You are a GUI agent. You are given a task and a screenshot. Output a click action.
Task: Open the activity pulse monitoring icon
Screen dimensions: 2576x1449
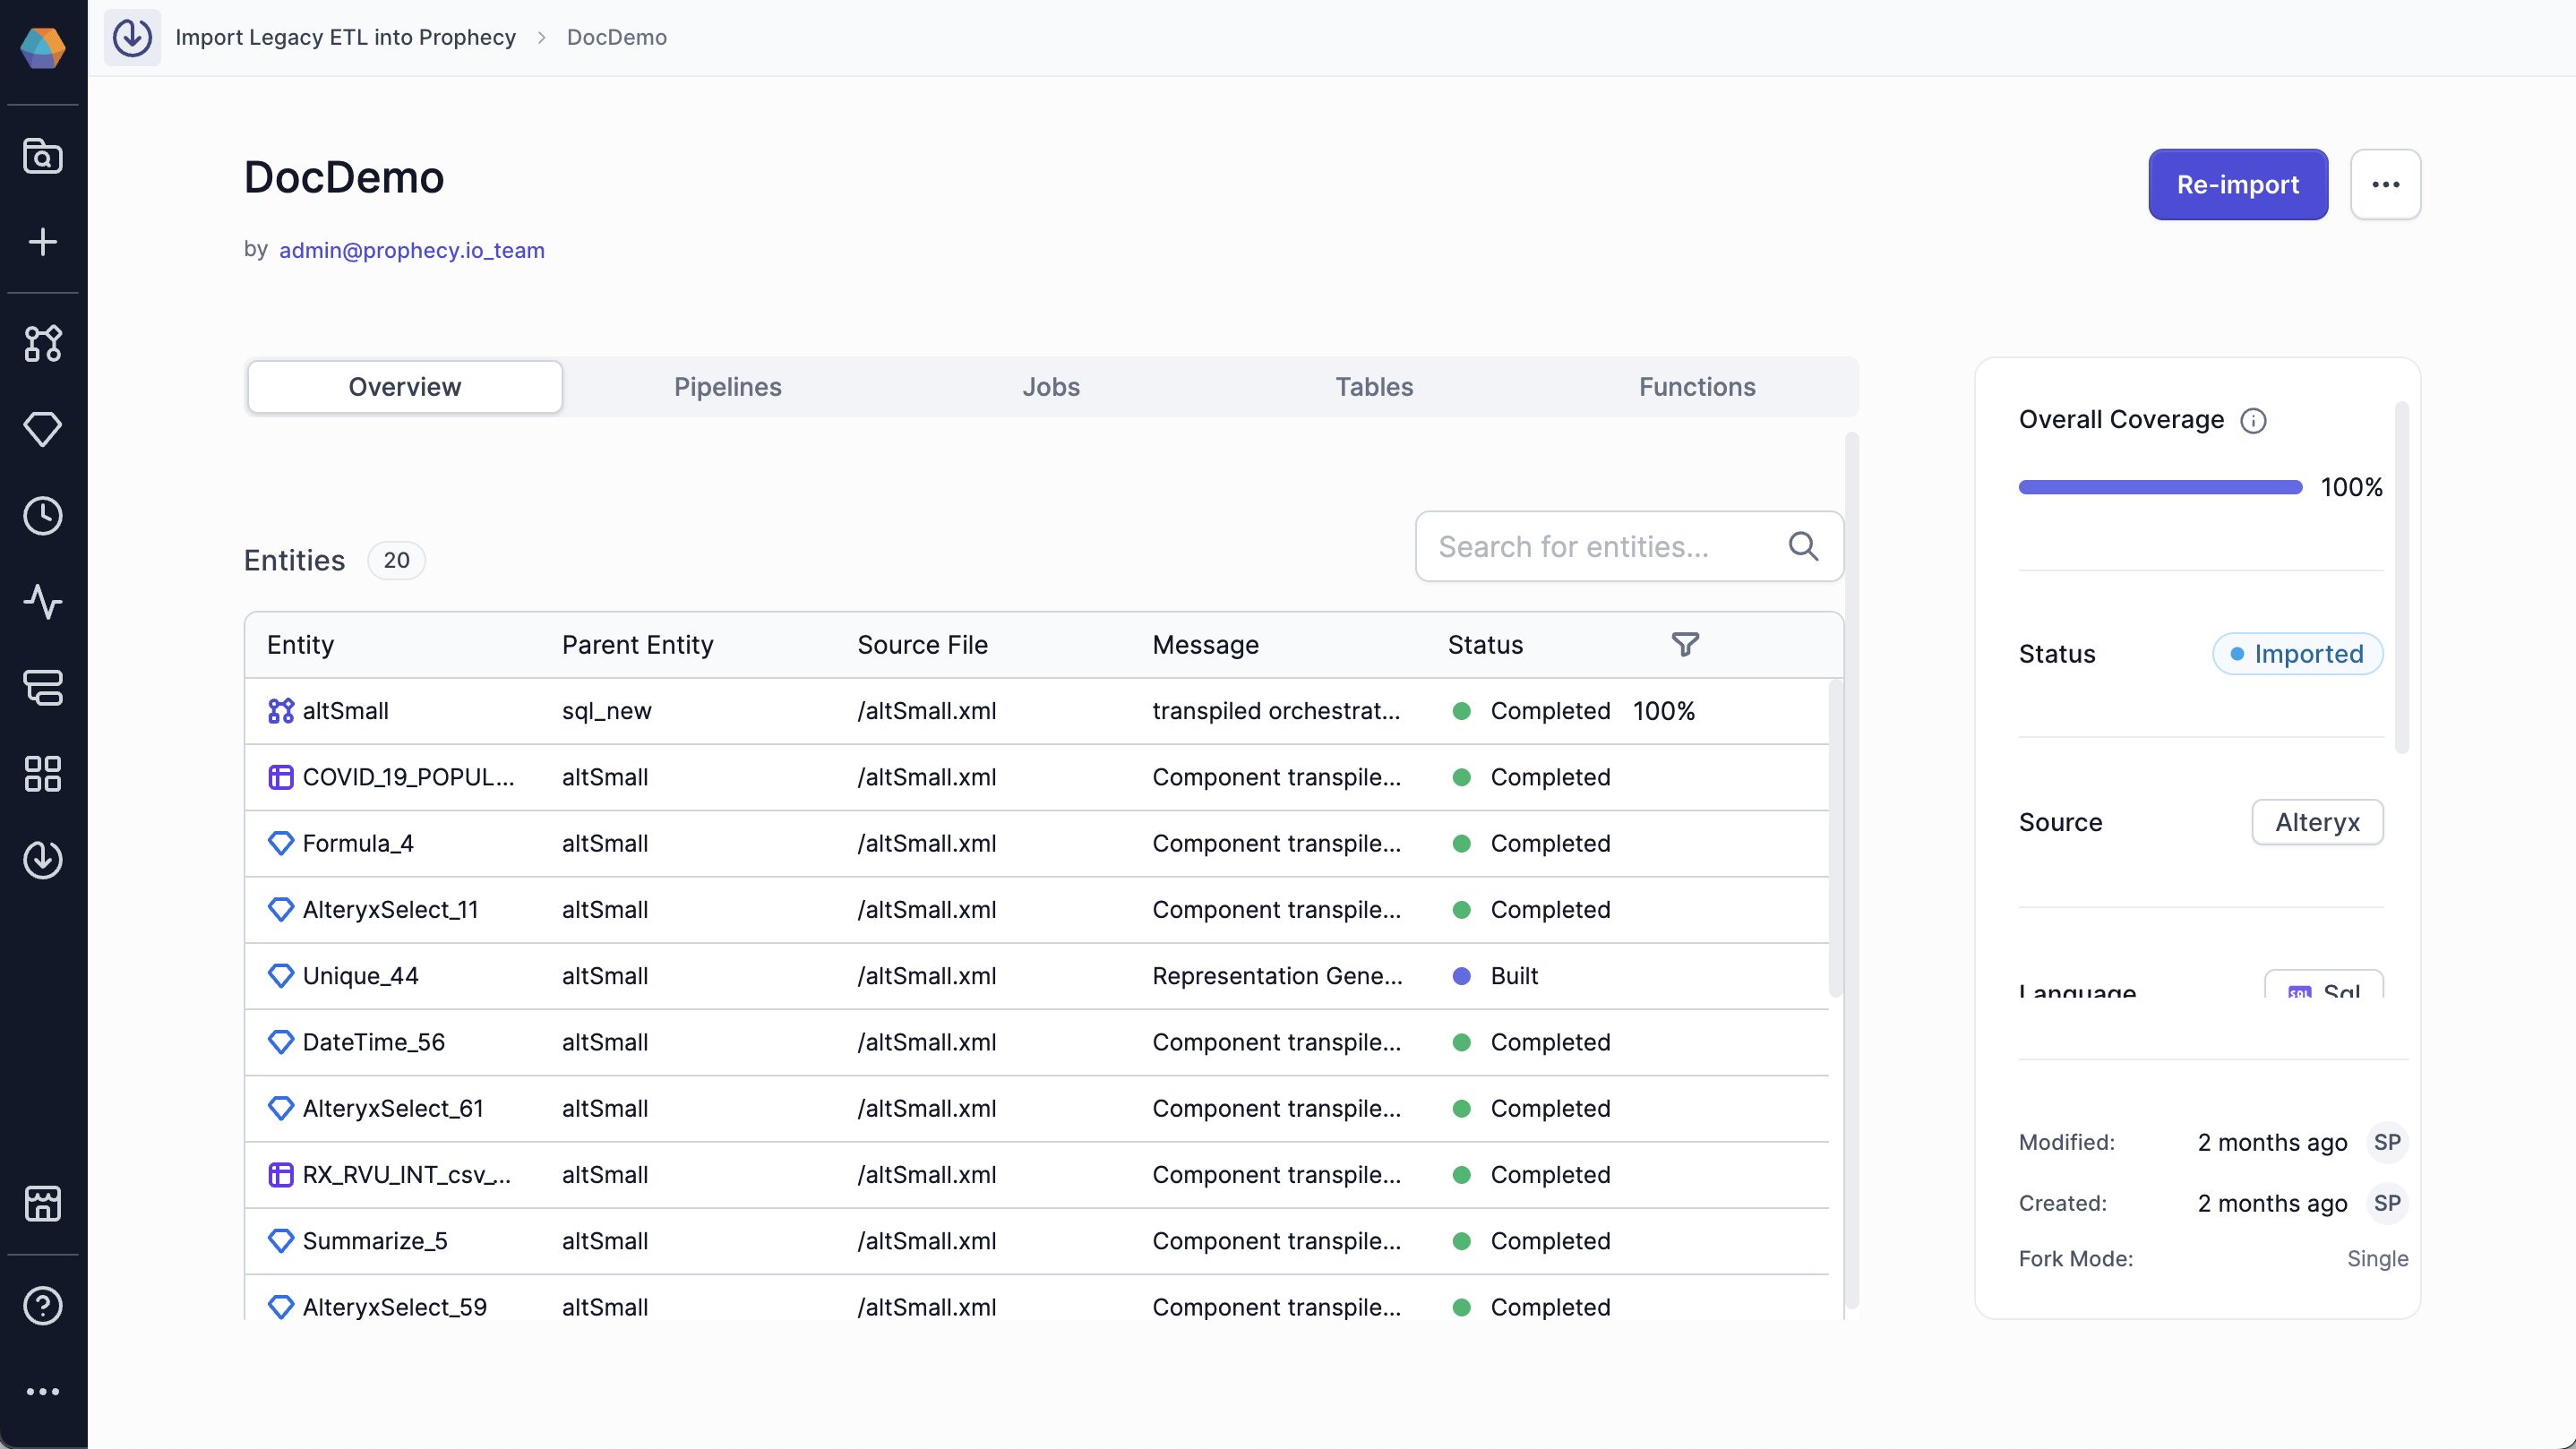tap(43, 602)
